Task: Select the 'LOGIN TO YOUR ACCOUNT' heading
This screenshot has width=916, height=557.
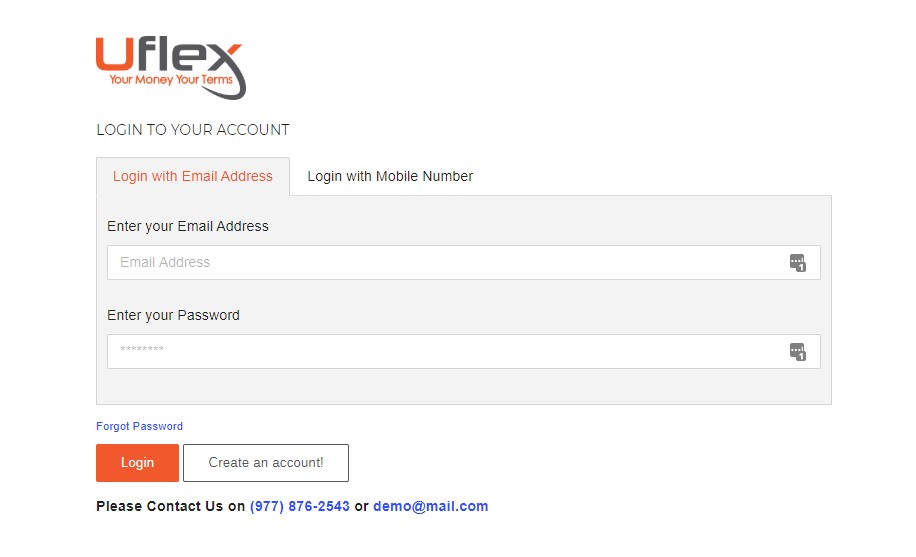Action: 193,130
